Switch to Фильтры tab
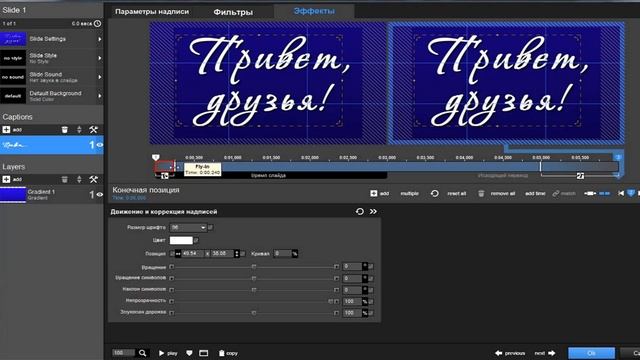 point(233,12)
